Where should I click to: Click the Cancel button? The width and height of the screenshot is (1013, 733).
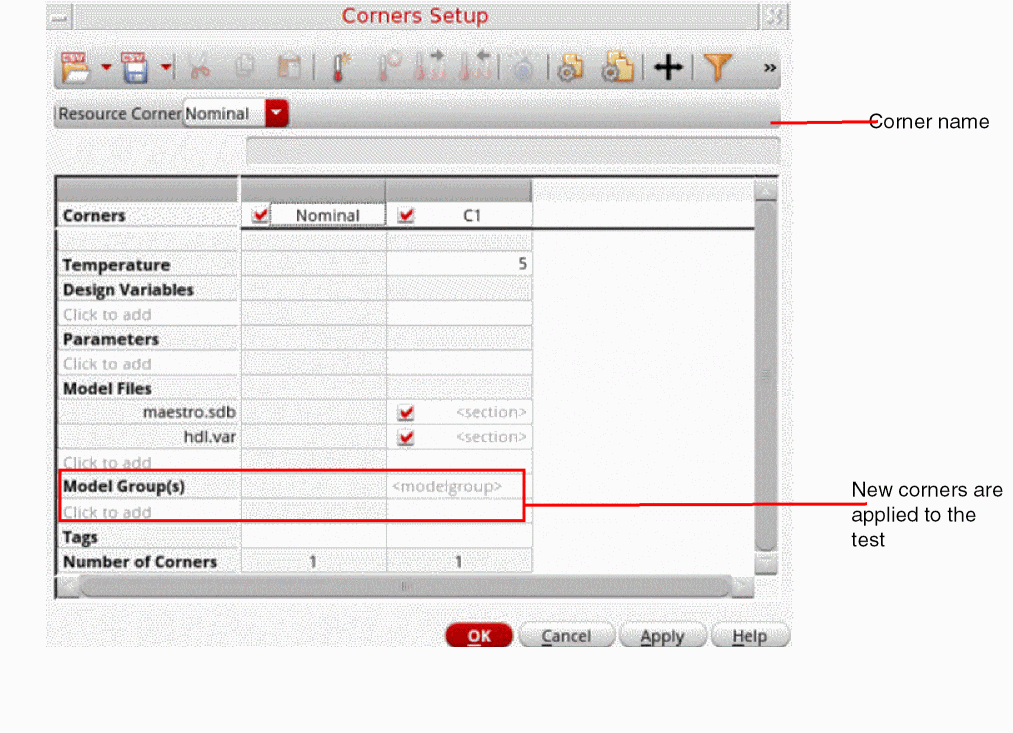(566, 635)
